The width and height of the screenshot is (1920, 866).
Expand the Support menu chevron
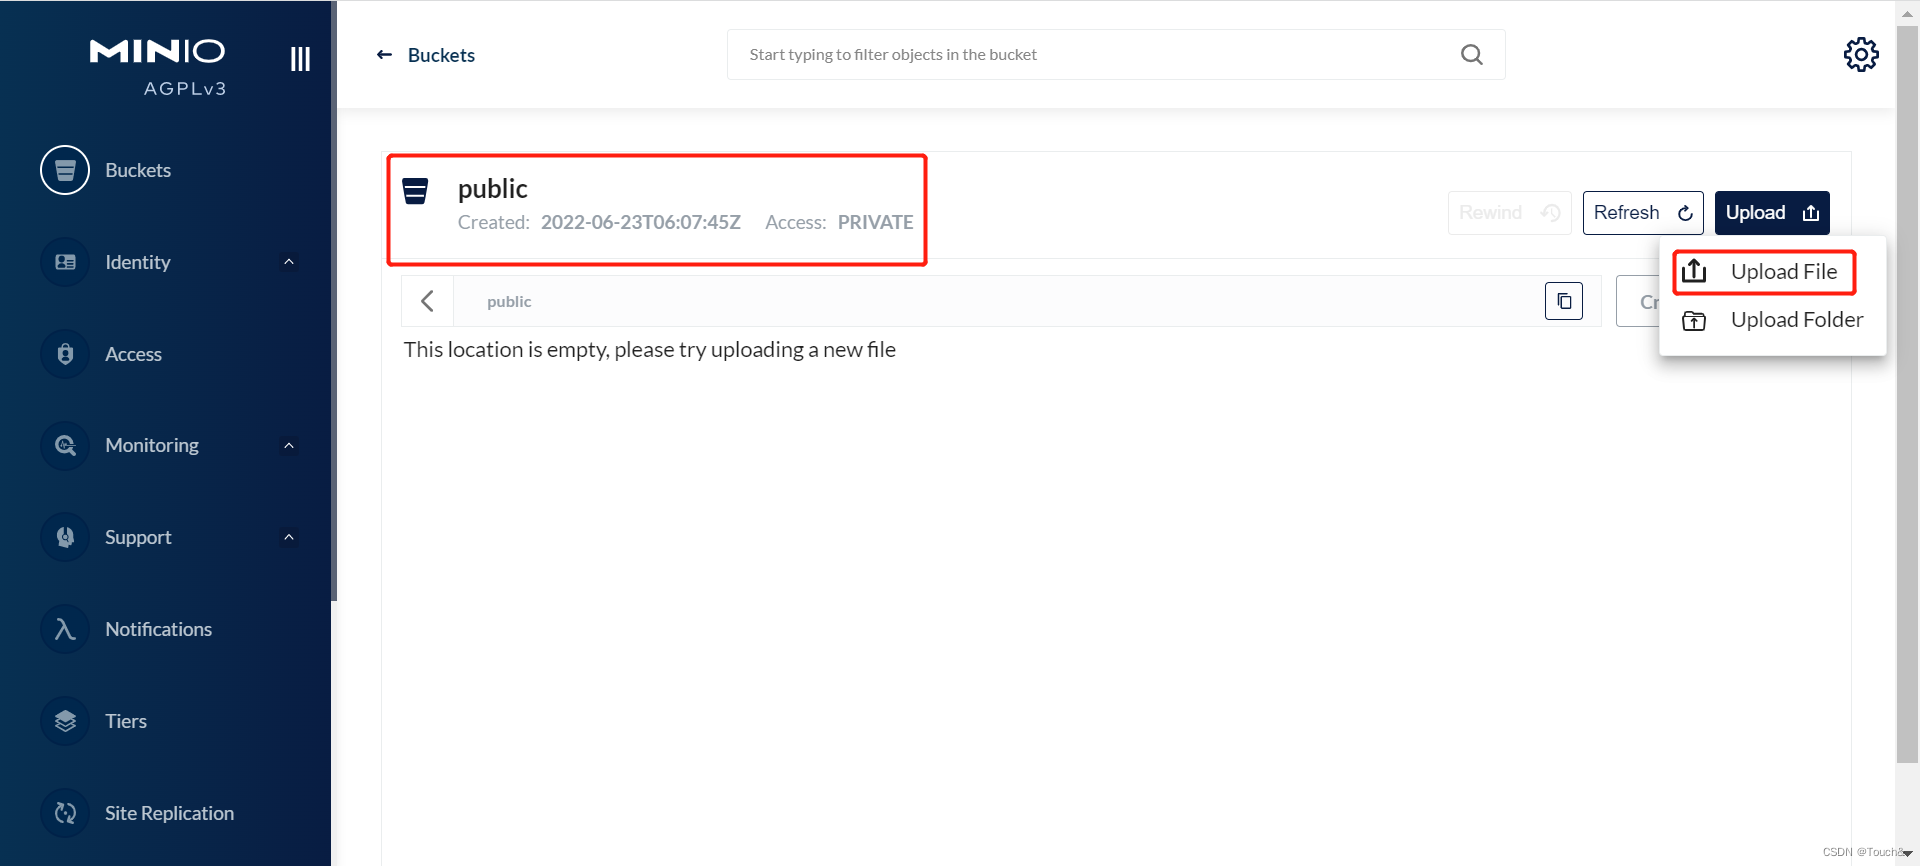289,538
